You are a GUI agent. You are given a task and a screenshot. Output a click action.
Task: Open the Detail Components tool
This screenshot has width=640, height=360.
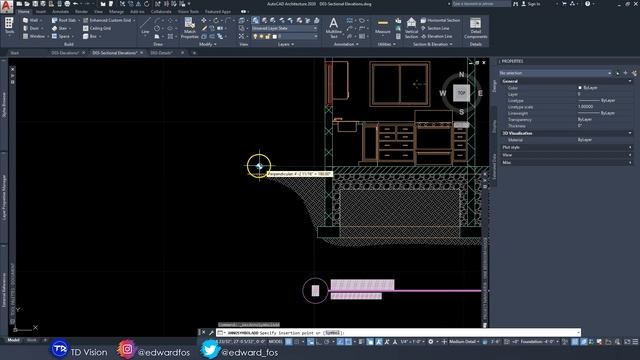coord(476,28)
